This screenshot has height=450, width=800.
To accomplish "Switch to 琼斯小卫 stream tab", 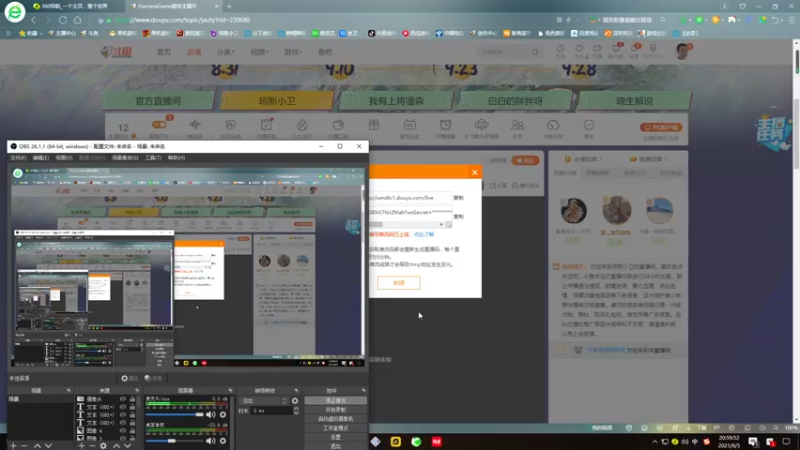I will pos(277,101).
